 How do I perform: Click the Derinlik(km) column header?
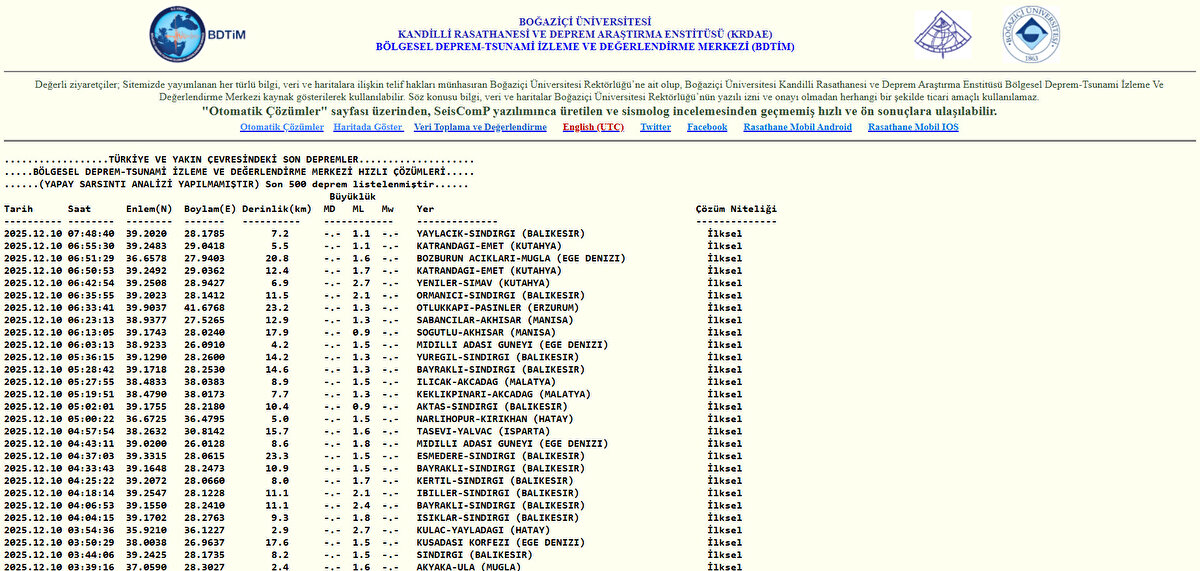click(x=277, y=209)
